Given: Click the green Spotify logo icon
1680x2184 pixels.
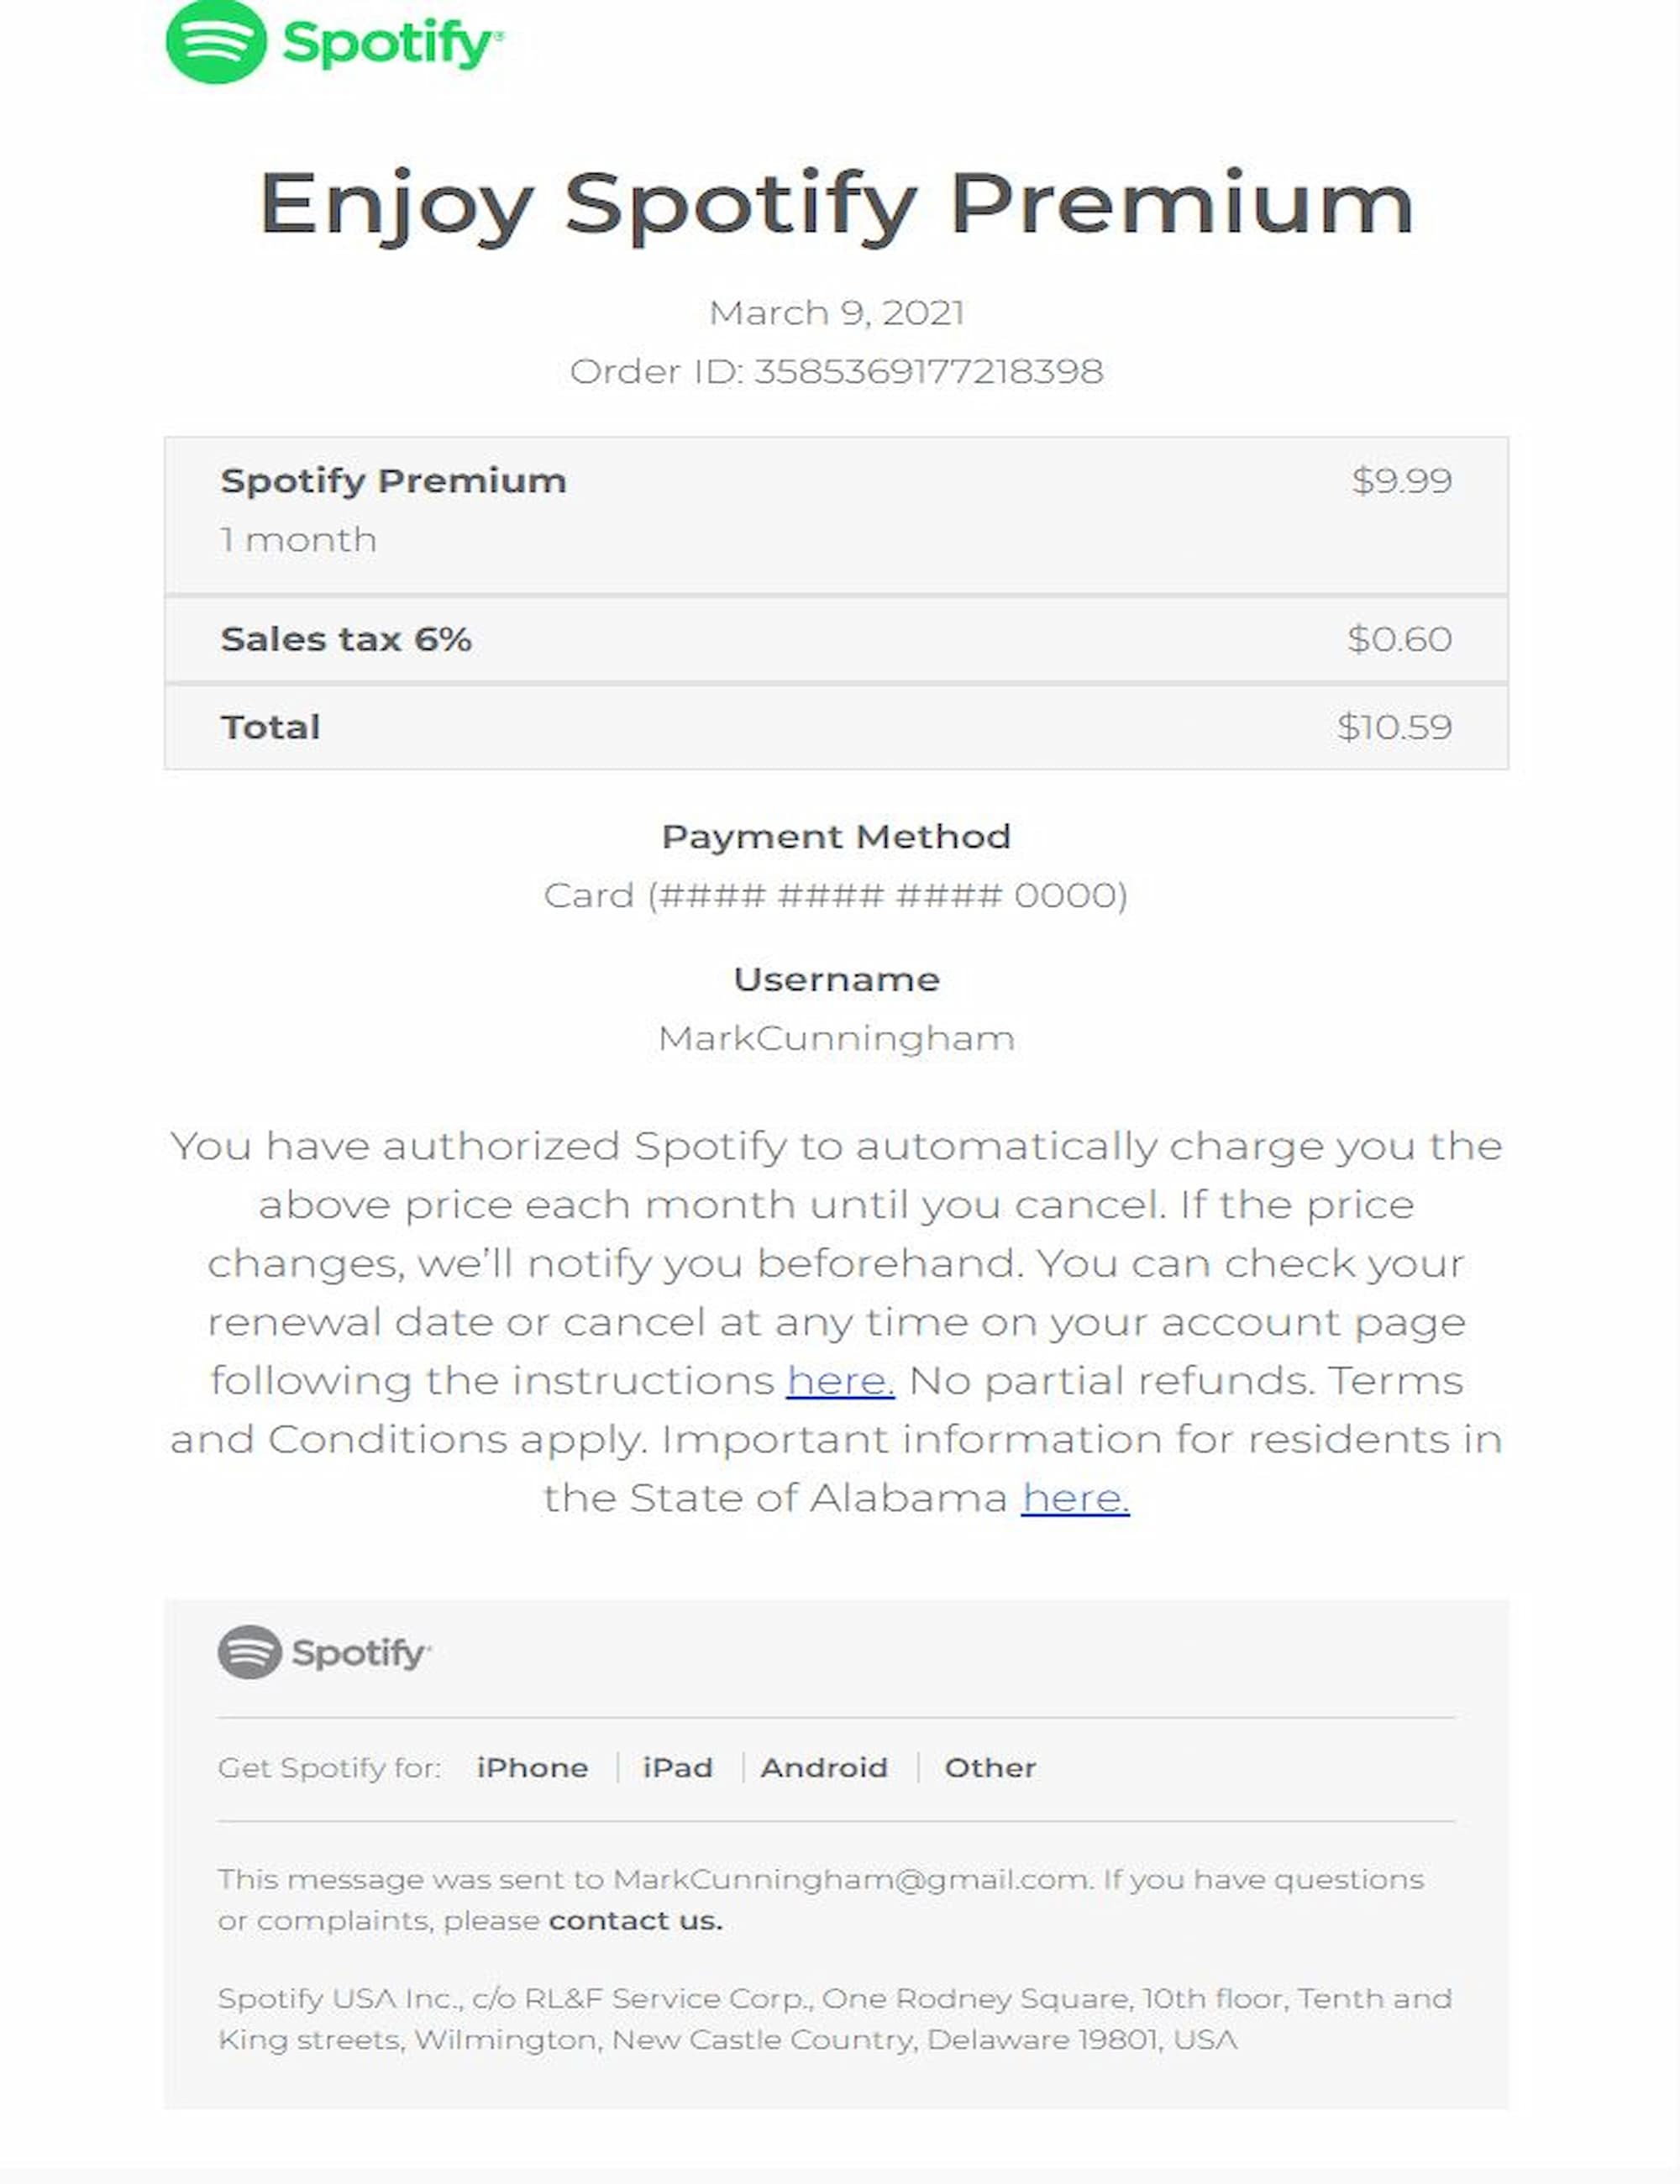Looking at the screenshot, I should click(x=216, y=41).
